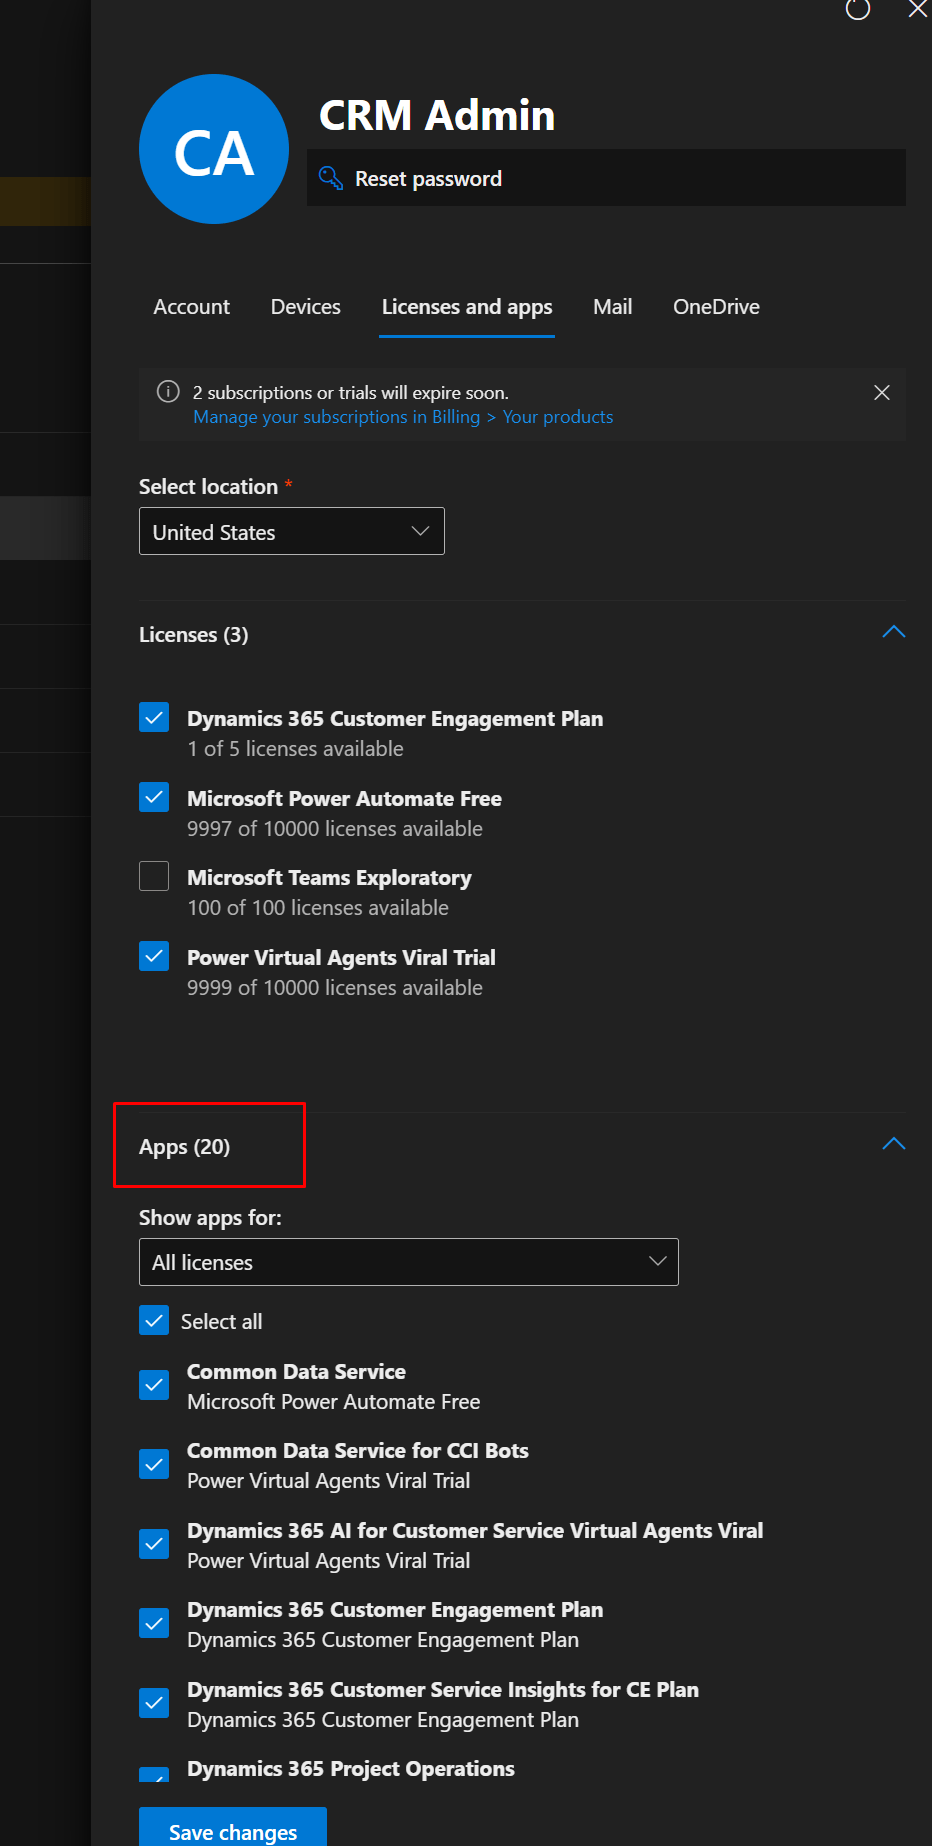Go to the OneDrive tab
932x1846 pixels.
coord(716,307)
